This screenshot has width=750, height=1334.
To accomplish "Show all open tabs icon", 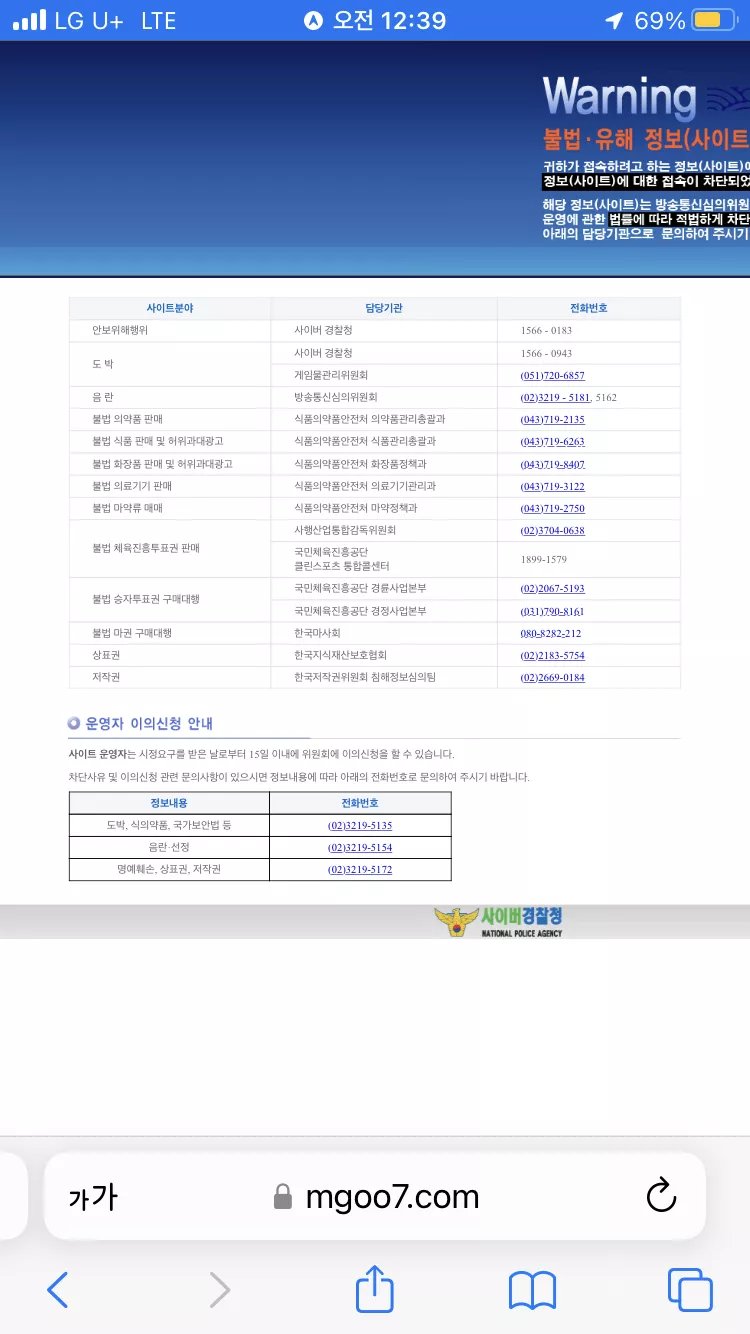I will click(x=690, y=1290).
